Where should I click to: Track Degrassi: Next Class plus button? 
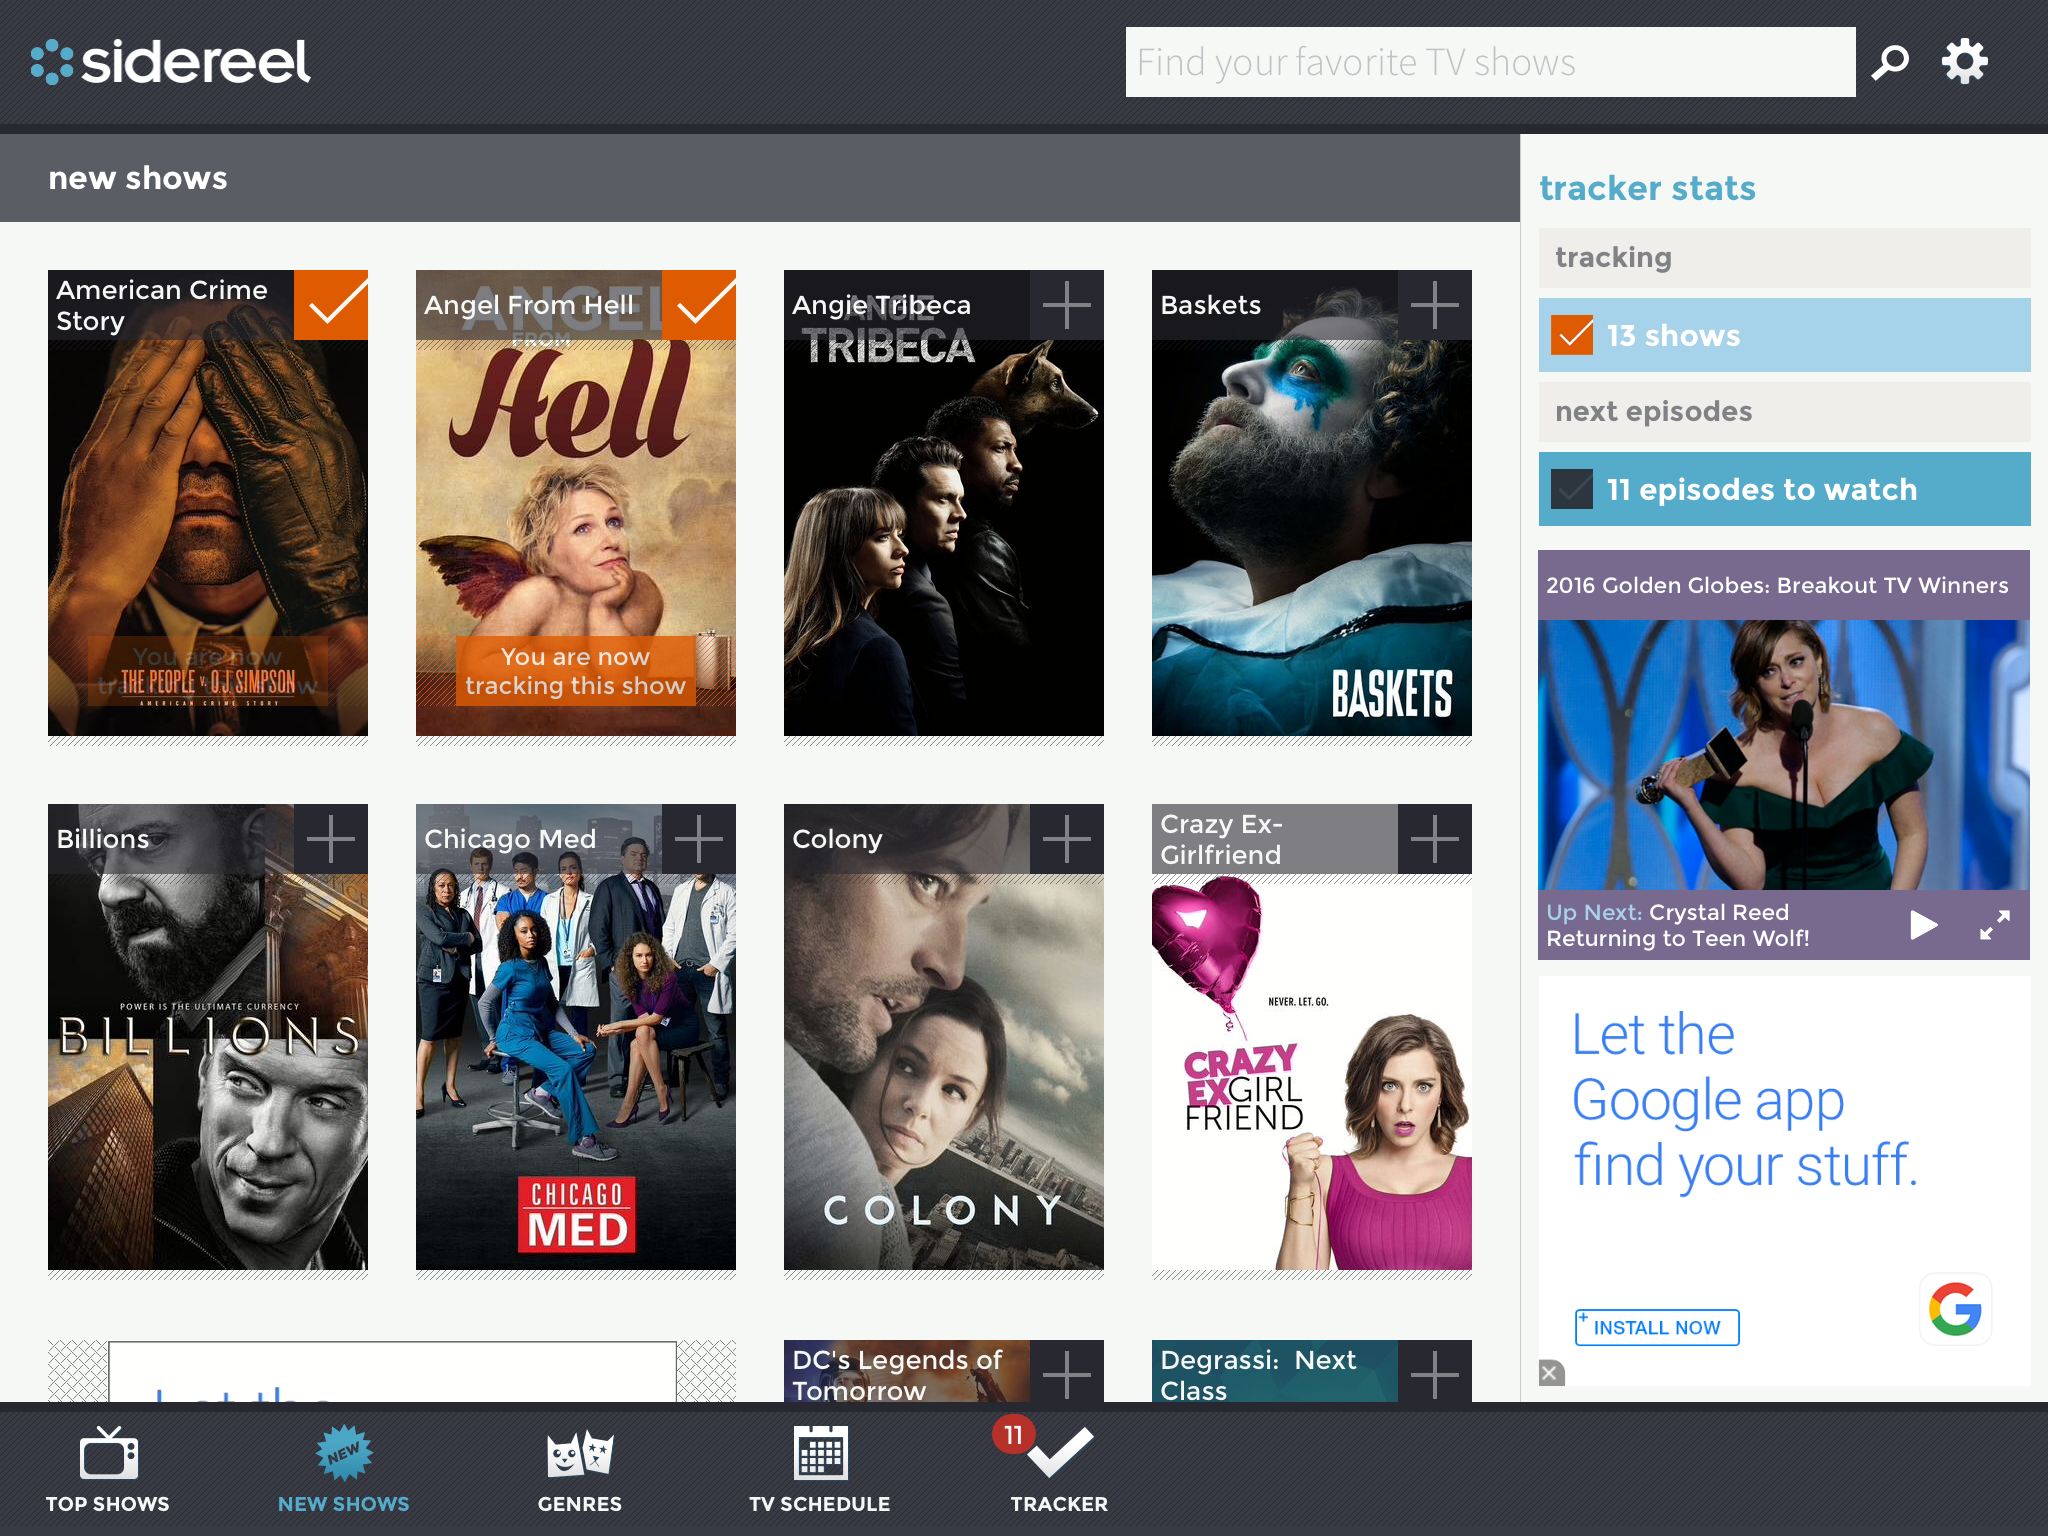tap(1435, 1372)
